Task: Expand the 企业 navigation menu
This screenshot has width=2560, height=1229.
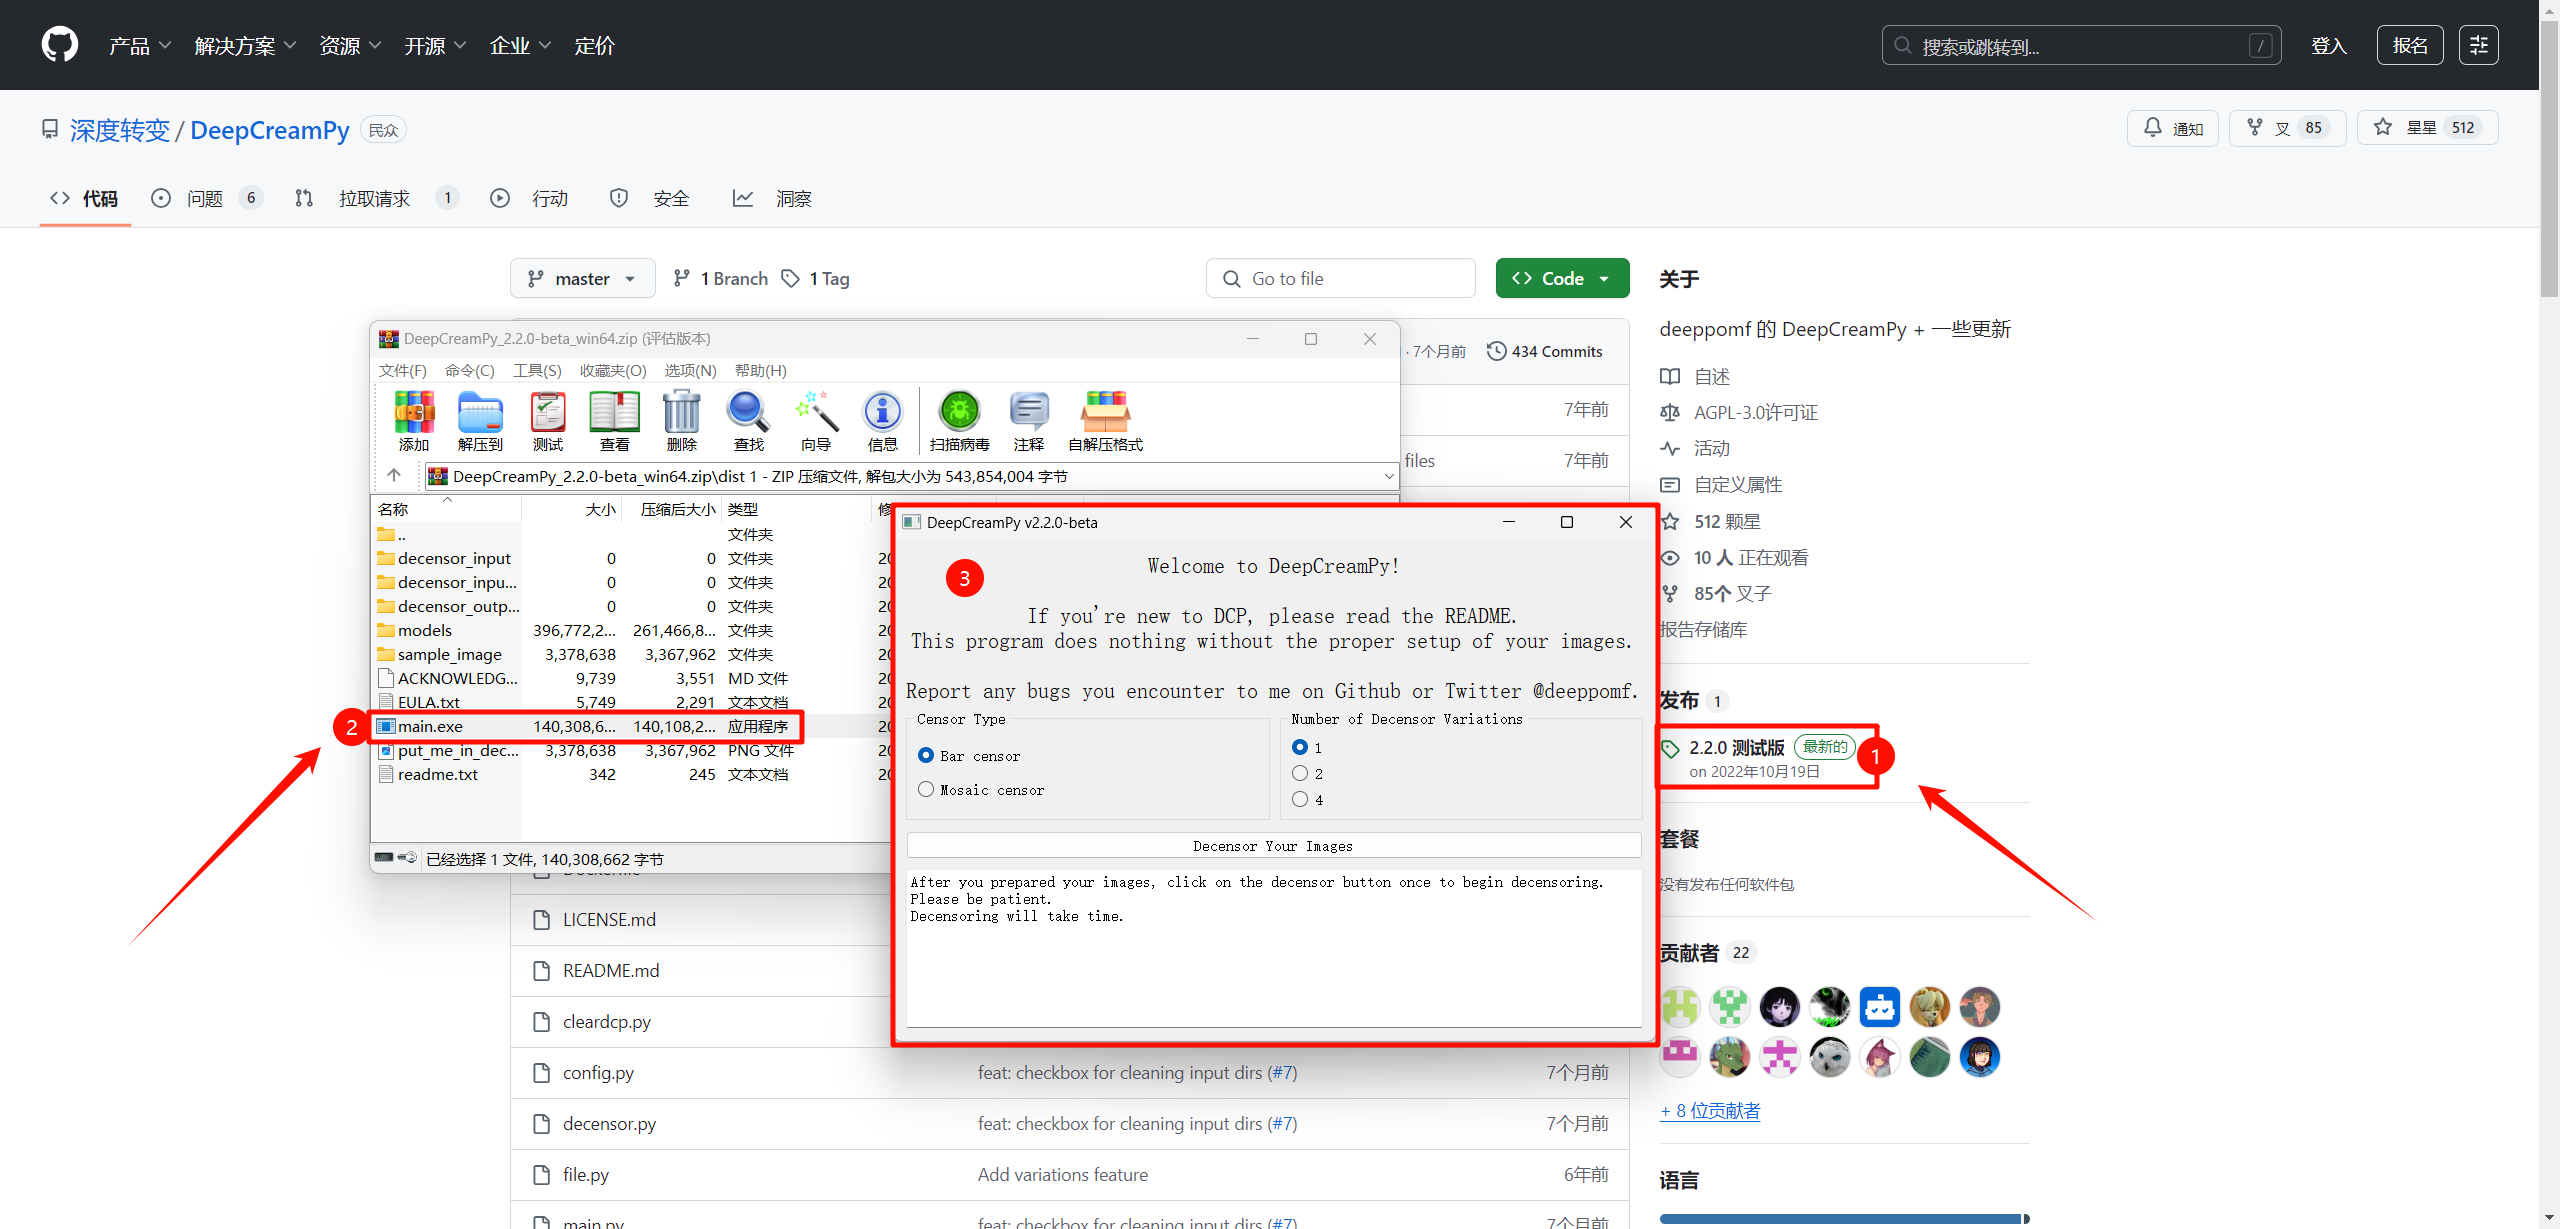Action: (x=520, y=46)
